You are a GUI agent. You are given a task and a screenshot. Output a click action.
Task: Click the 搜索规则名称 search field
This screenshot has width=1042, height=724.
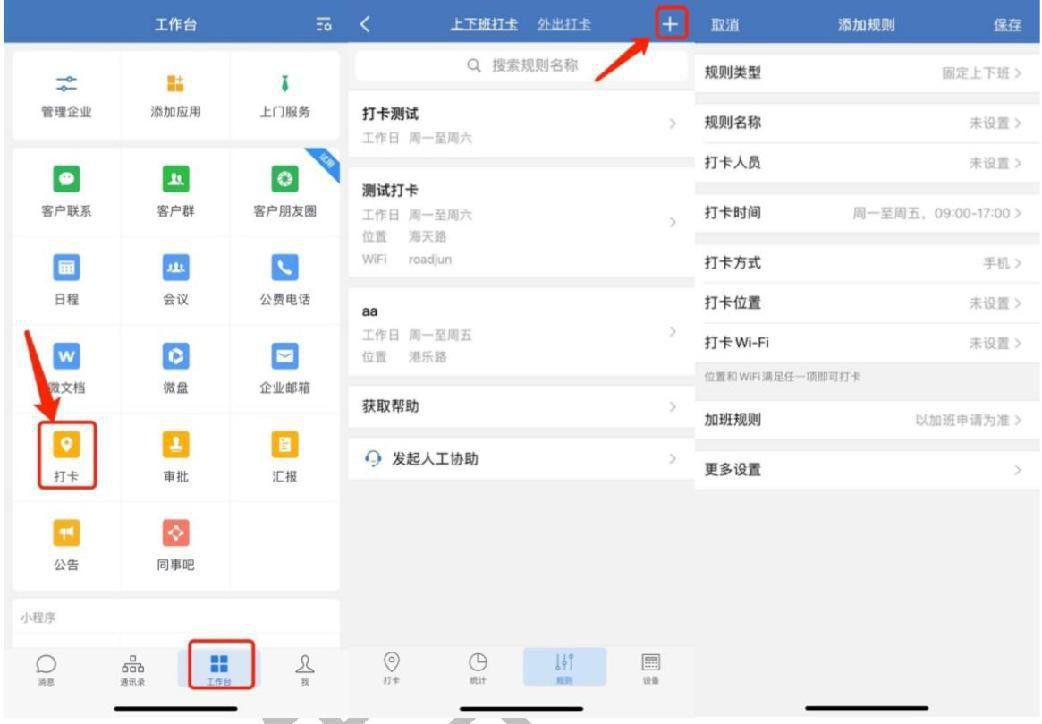tap(523, 65)
